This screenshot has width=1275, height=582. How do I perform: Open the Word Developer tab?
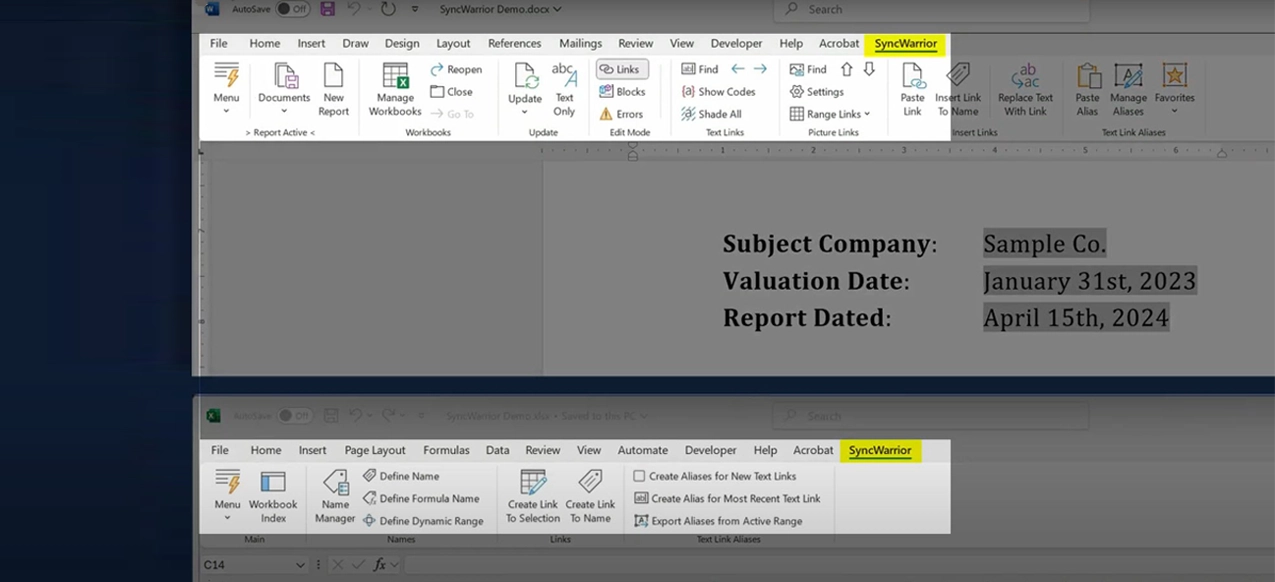736,43
